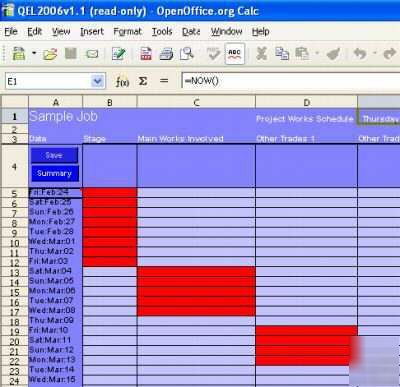Click the formula input line with =NOW()
Screen dimensions: 400x387
pos(291,81)
